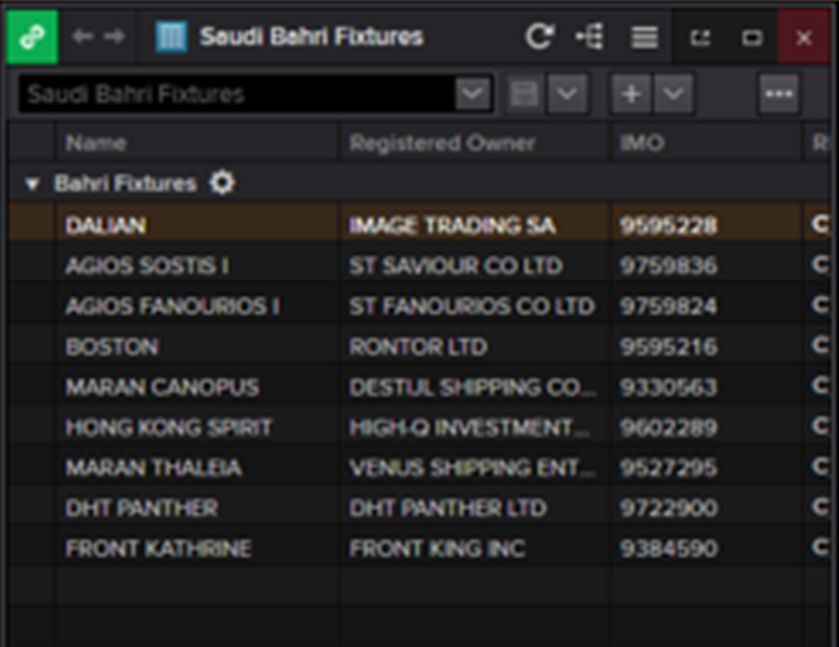Maximize the fixtures panel
This screenshot has height=647, width=839.
click(x=752, y=38)
